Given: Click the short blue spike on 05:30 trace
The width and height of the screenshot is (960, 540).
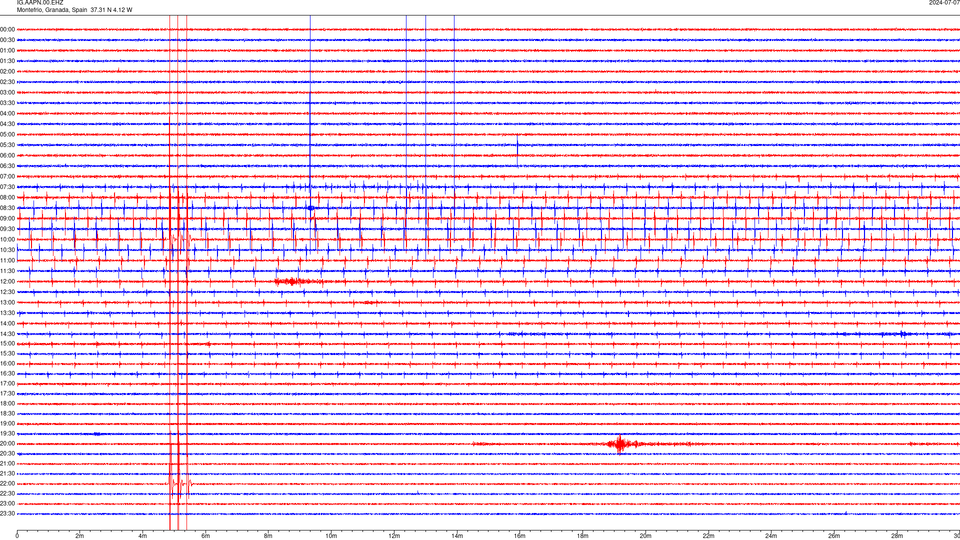Looking at the screenshot, I should pos(517,149).
